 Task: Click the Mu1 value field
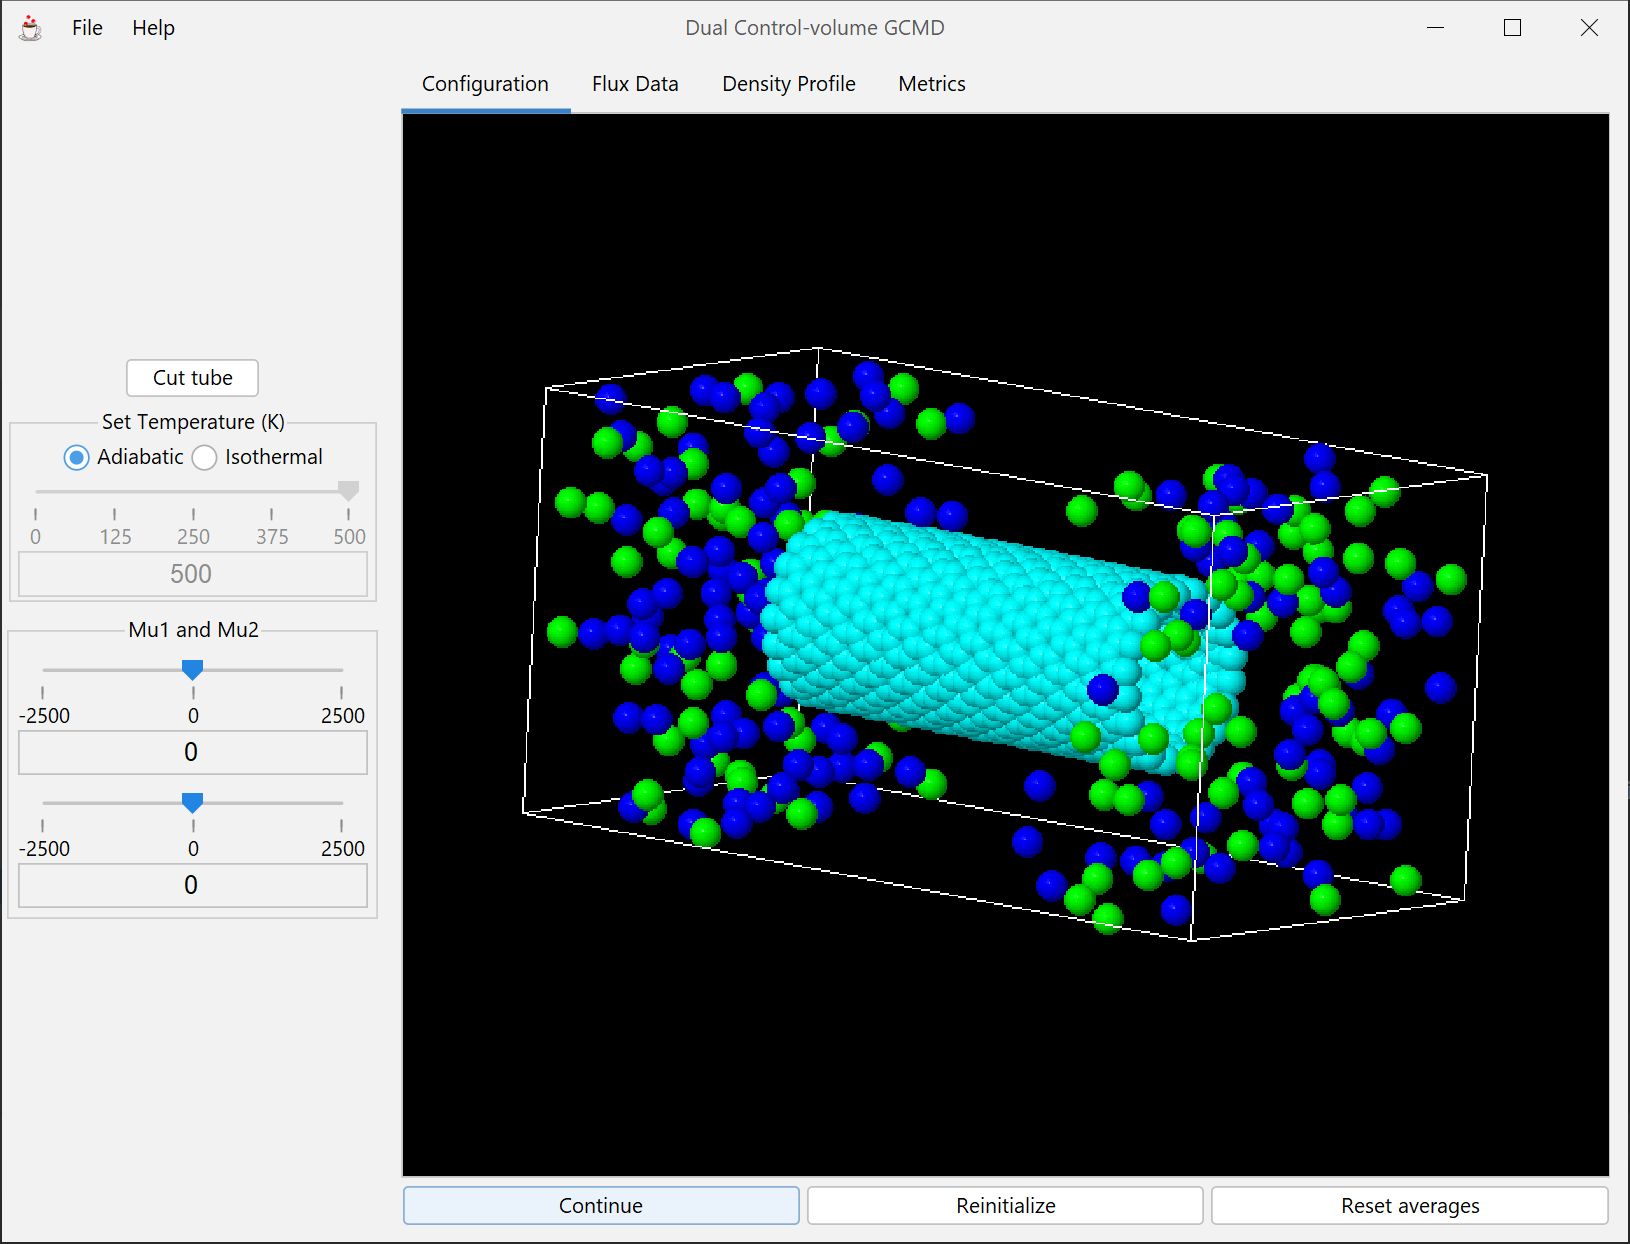[193, 752]
